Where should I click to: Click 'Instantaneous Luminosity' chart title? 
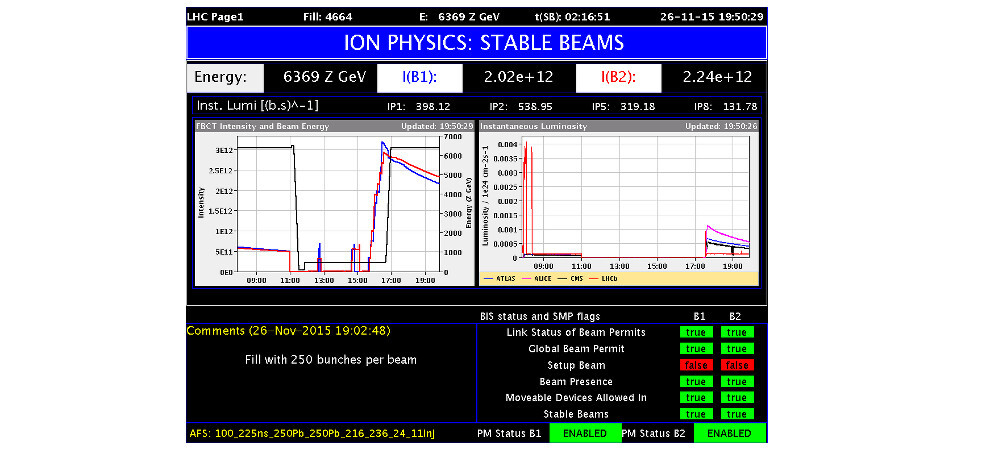point(534,126)
